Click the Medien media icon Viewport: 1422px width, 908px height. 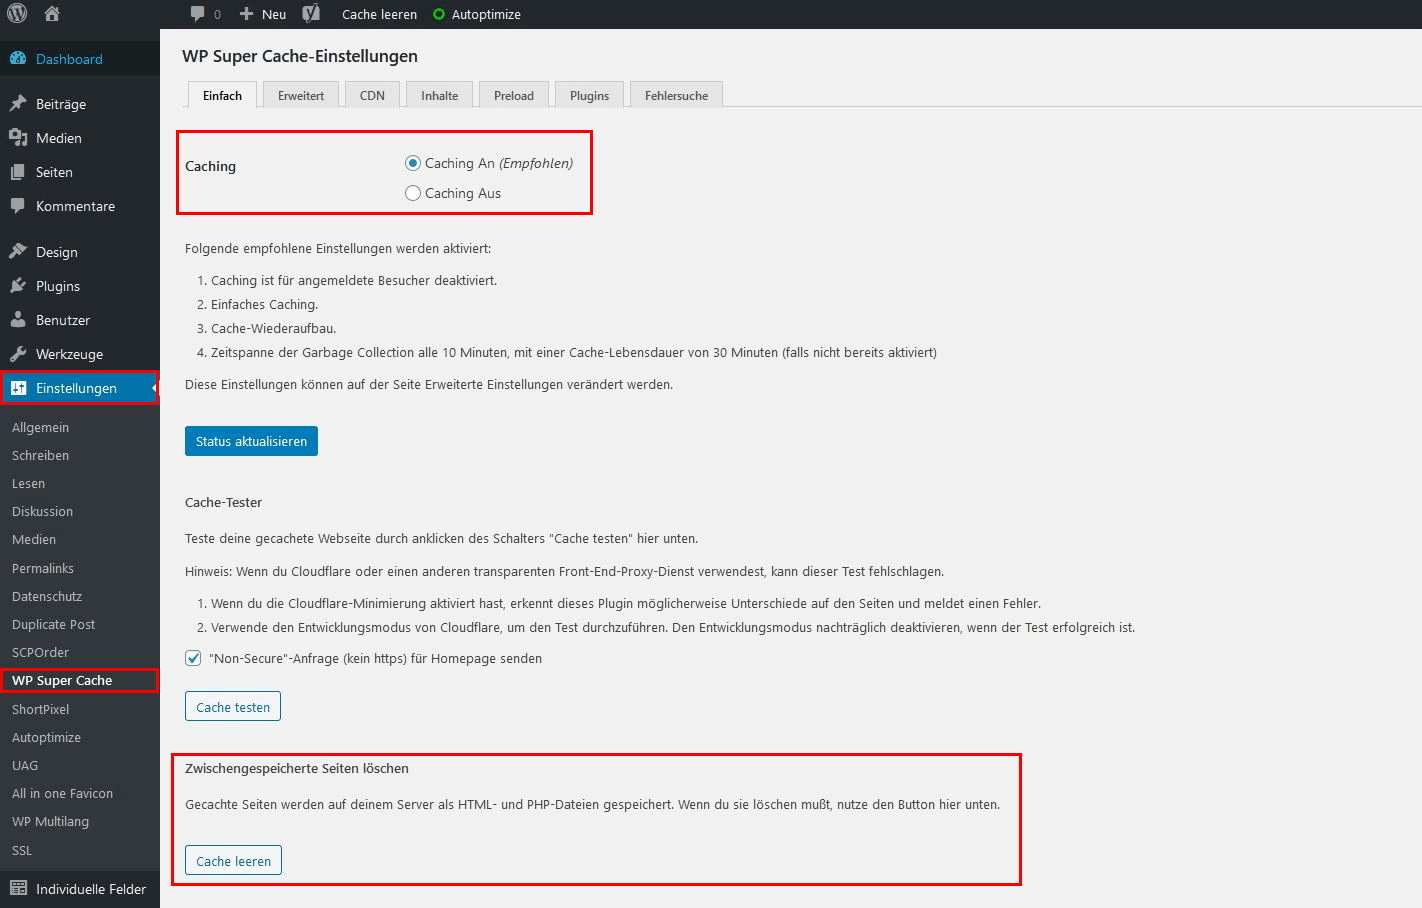point(18,138)
